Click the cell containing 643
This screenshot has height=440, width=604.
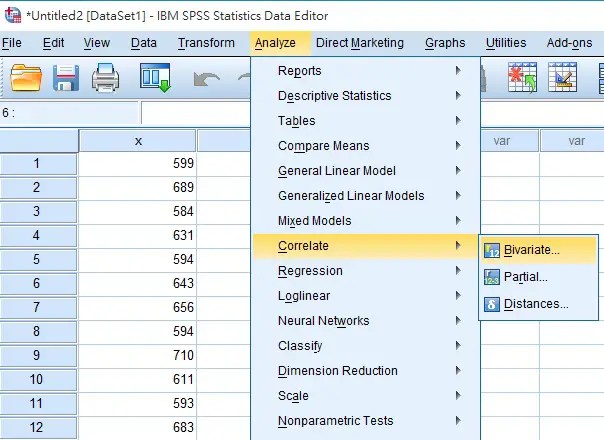[x=138, y=284]
